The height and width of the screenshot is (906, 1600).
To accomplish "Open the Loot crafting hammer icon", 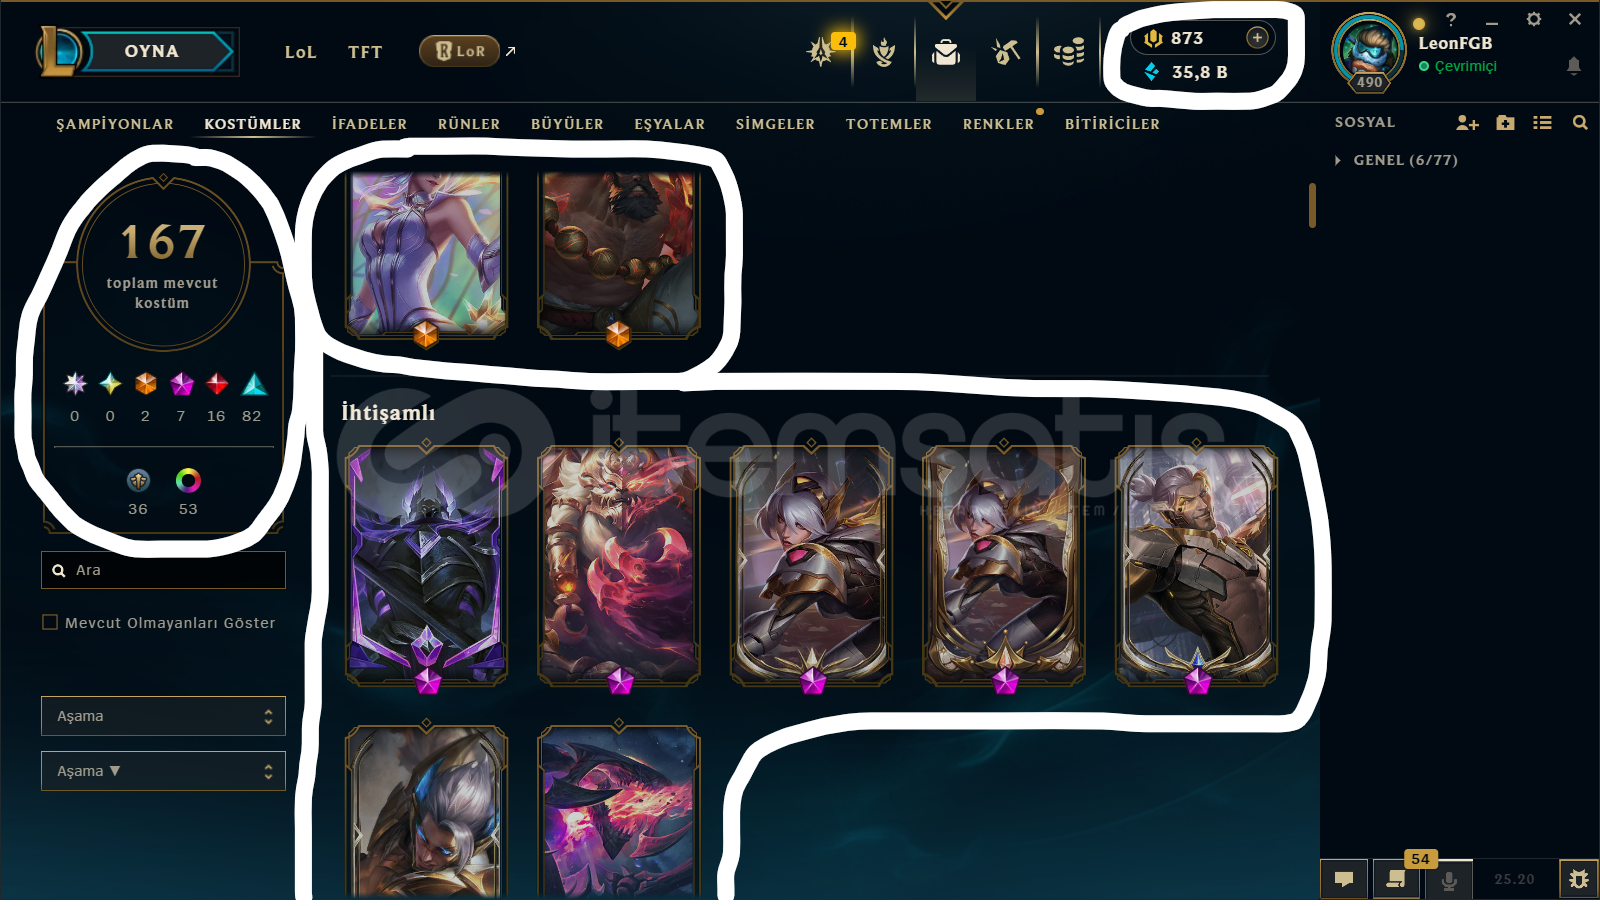I will coord(1006,51).
